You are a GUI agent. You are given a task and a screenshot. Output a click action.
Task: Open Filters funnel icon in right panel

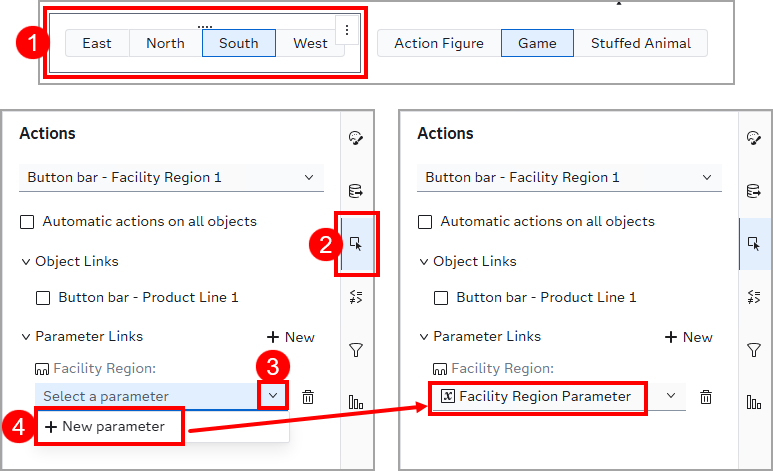point(754,350)
